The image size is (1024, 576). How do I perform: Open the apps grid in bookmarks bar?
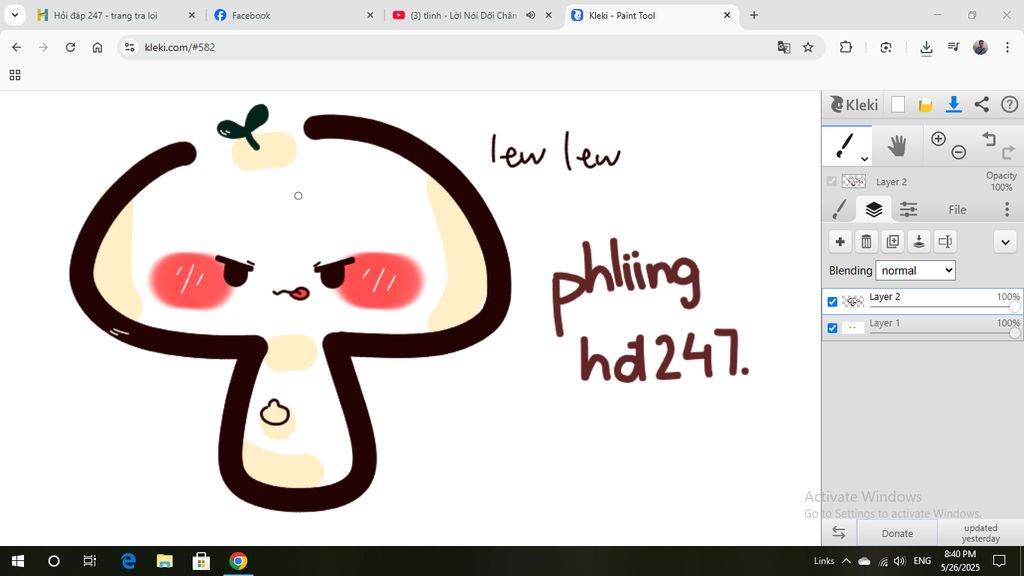(x=15, y=75)
